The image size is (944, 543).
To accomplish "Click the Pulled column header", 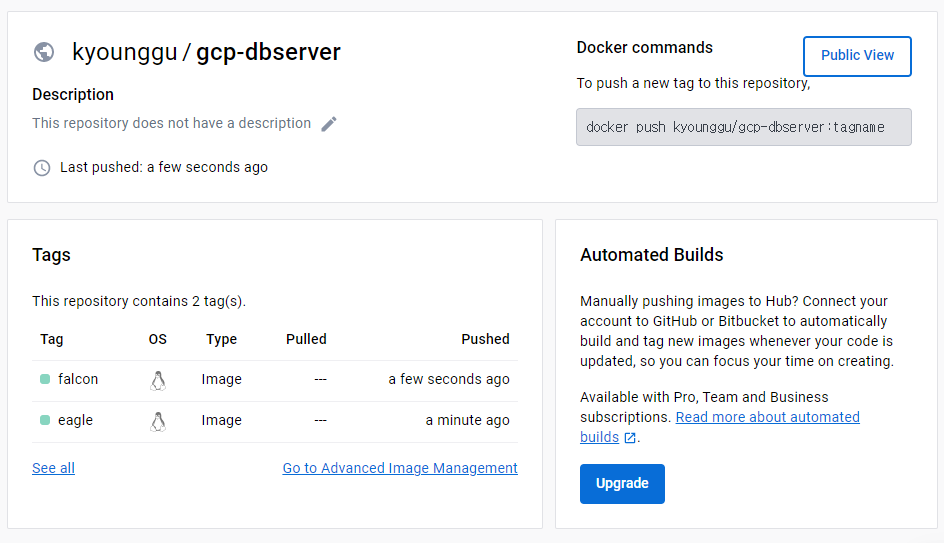I will [306, 340].
